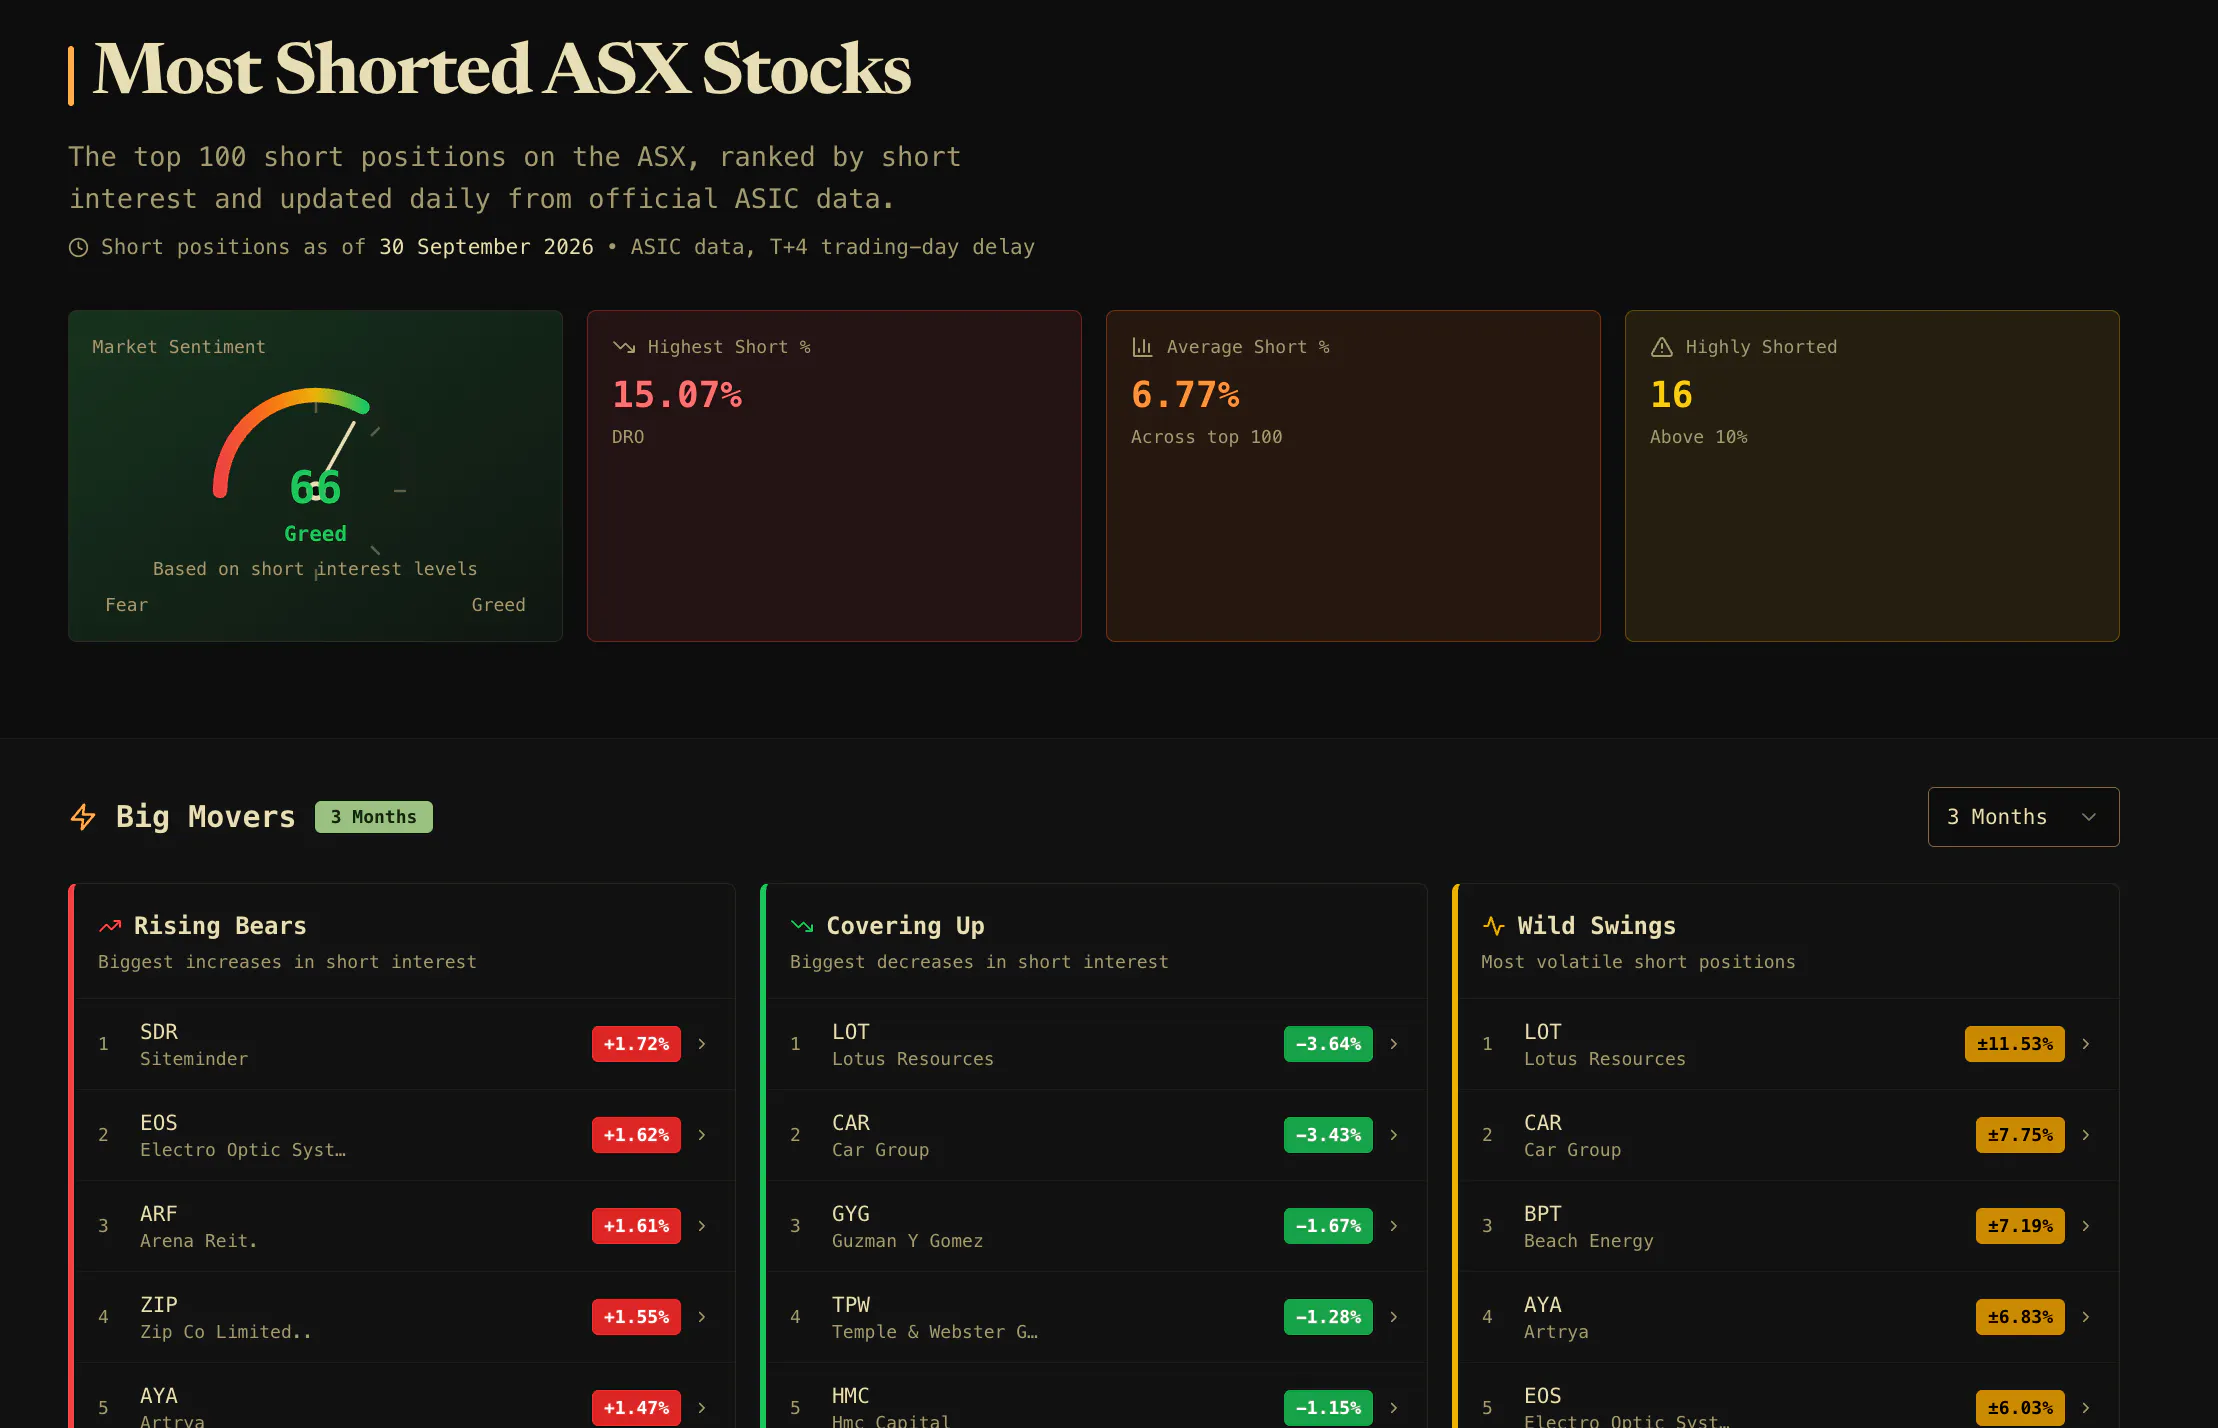Click the +1.62% badge for EOS
2218x1428 pixels.
point(636,1135)
